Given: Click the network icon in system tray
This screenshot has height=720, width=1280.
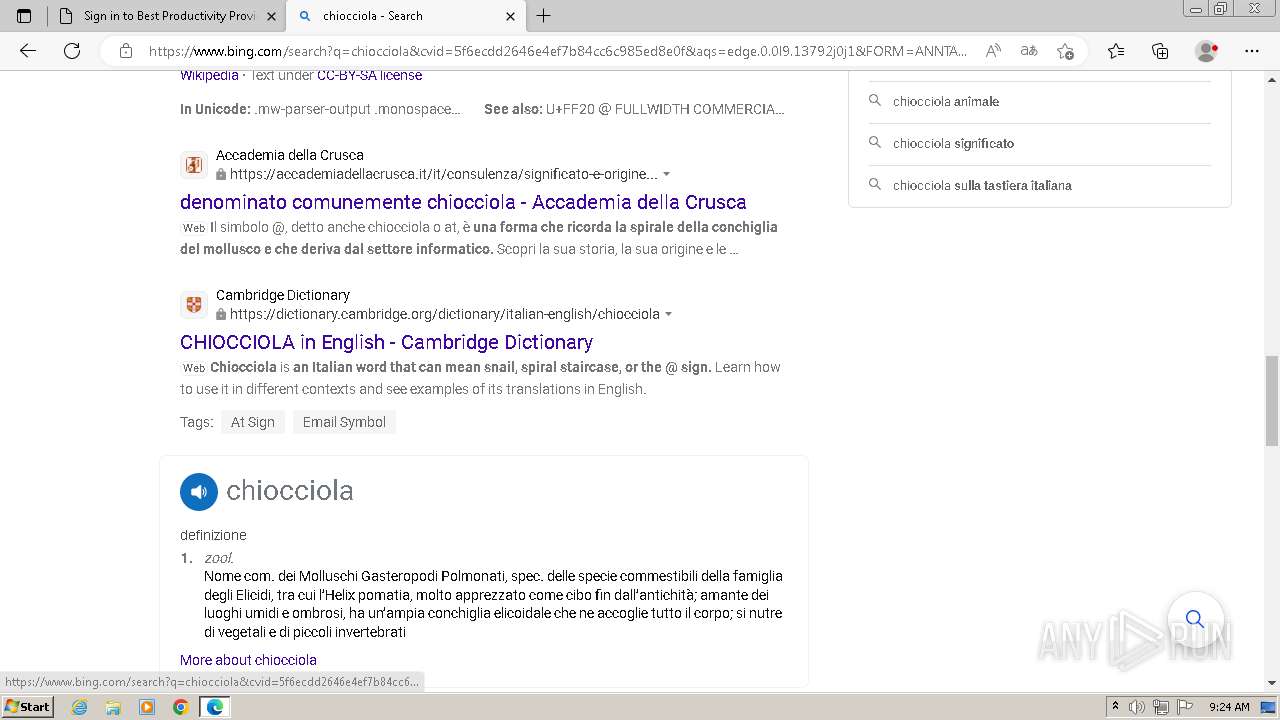Looking at the screenshot, I should click(x=1161, y=707).
